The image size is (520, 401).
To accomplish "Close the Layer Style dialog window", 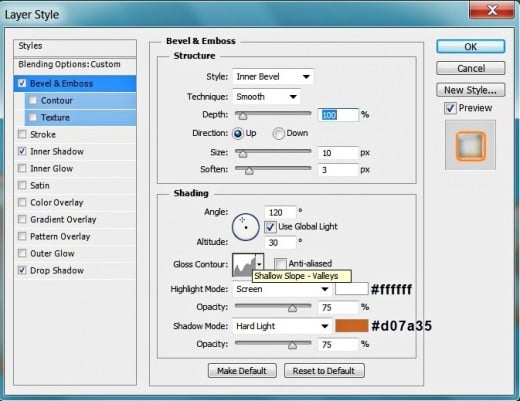I will coord(492,10).
